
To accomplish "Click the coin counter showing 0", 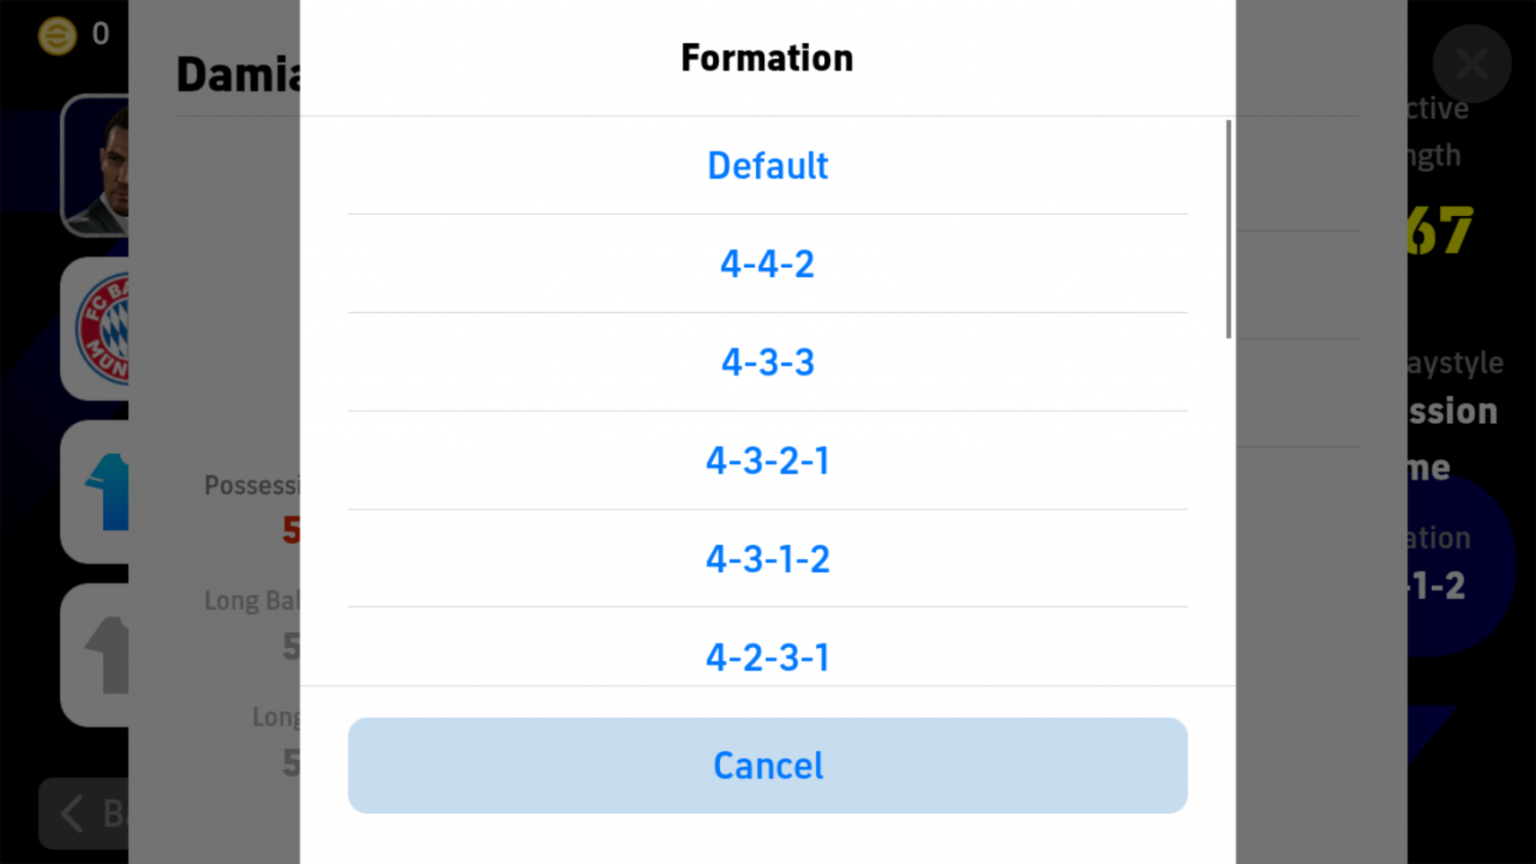I will [x=99, y=33].
